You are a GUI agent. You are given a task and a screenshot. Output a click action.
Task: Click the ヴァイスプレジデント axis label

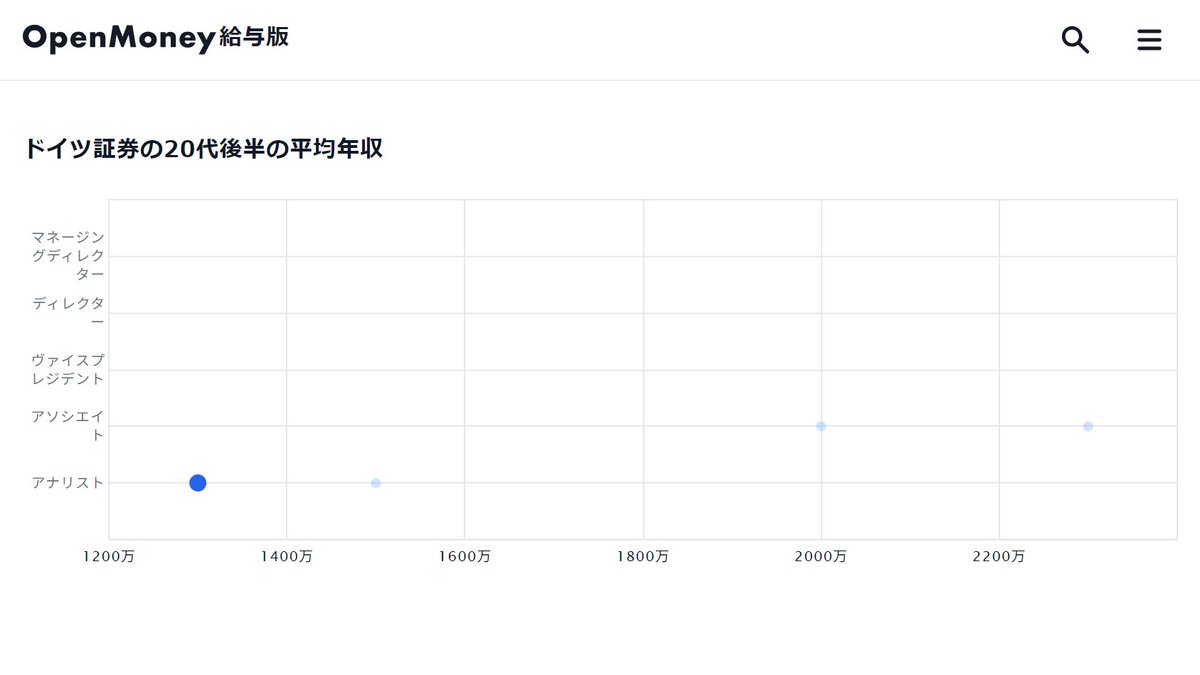[x=67, y=369]
